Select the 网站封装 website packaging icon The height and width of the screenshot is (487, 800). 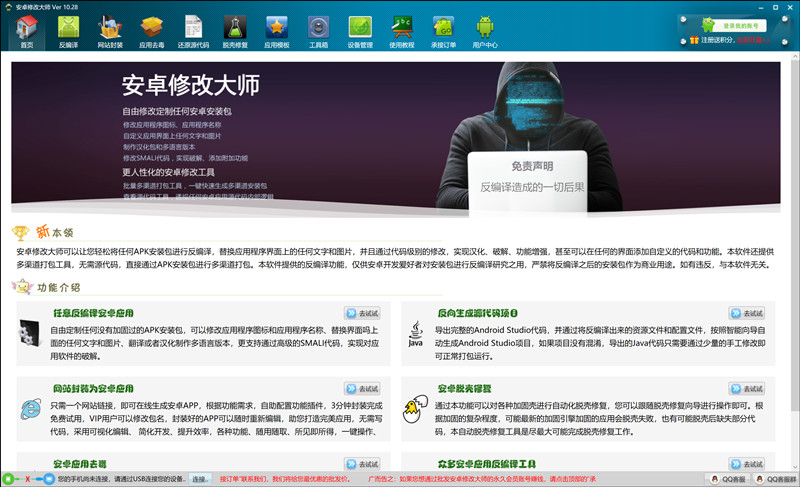click(x=110, y=31)
